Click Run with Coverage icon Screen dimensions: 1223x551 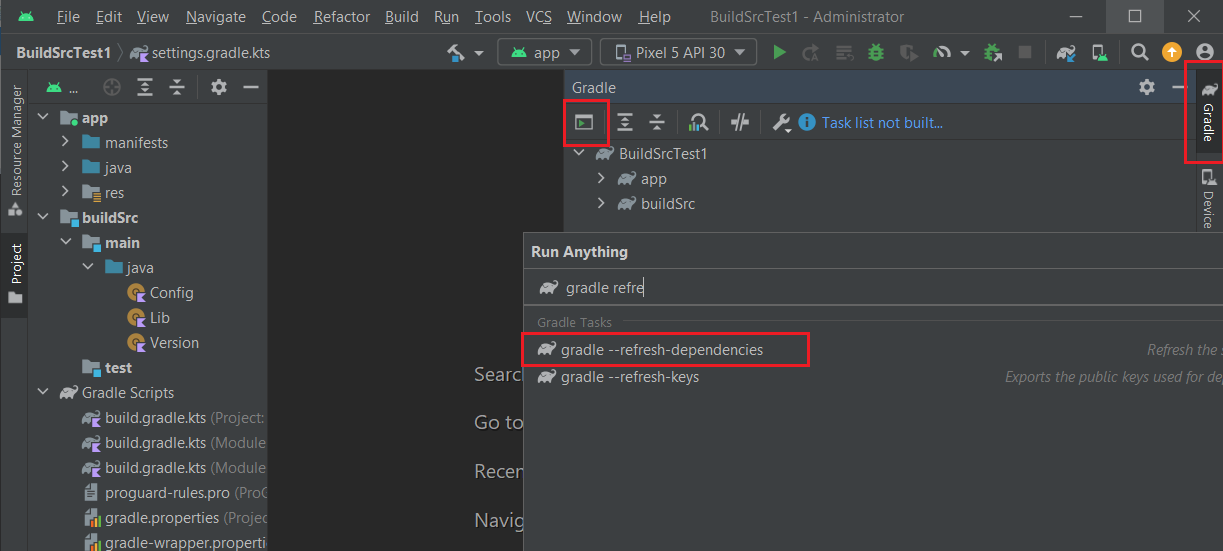coord(908,52)
